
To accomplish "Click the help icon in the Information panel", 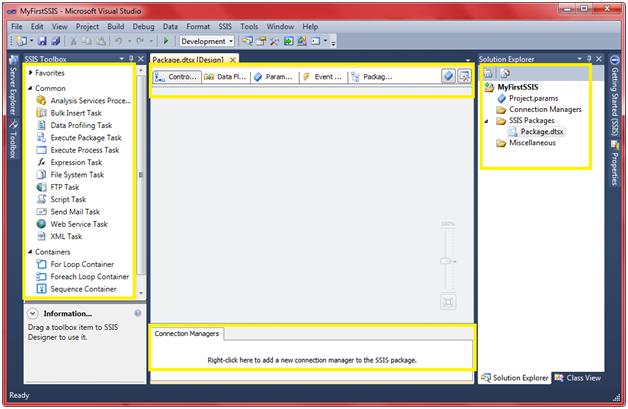I will 138,313.
